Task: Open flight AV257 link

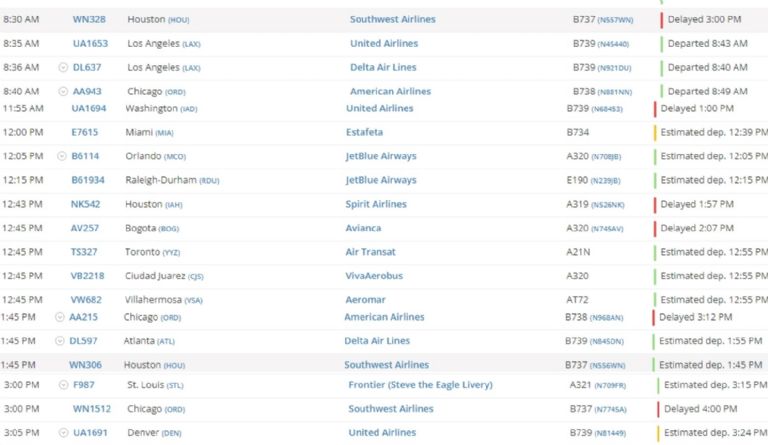Action: pos(85,228)
